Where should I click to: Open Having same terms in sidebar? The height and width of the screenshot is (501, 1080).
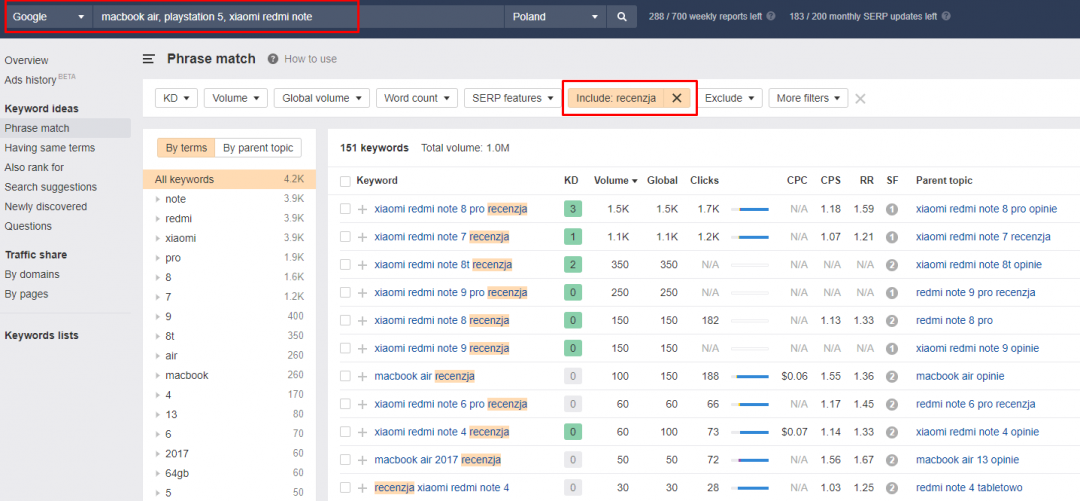50,148
